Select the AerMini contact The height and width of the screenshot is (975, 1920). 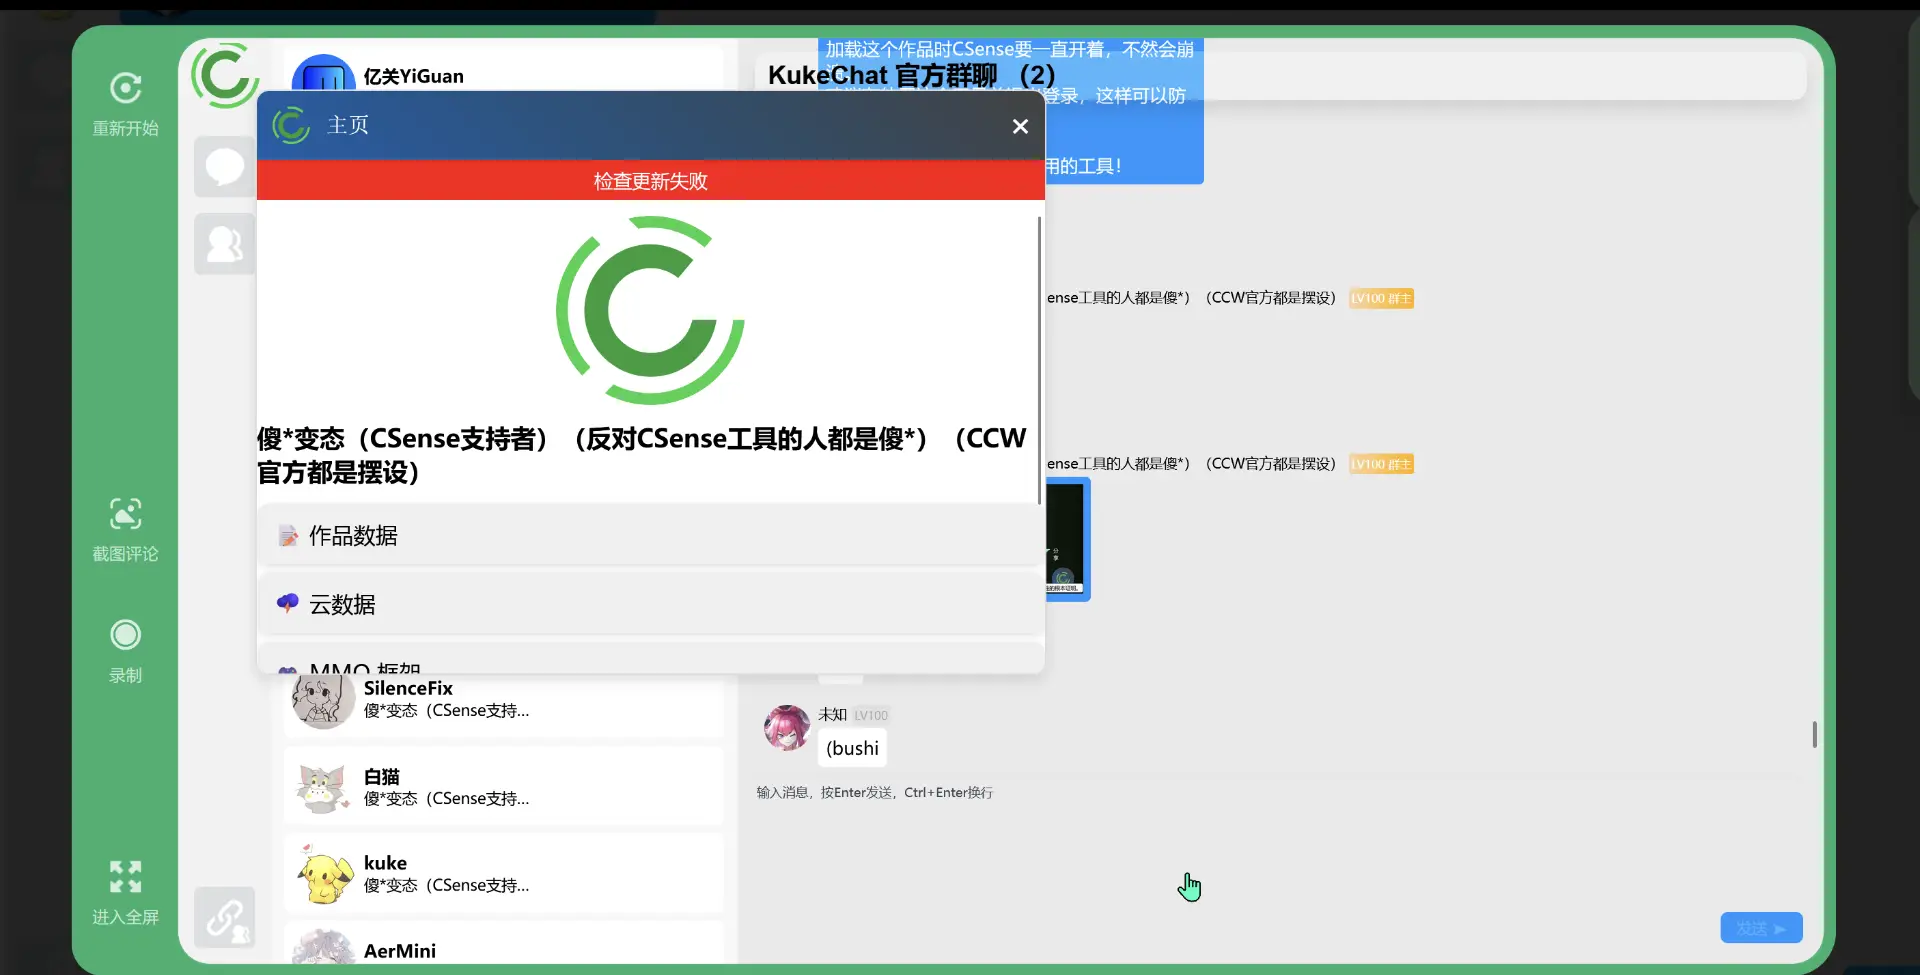[x=503, y=945]
